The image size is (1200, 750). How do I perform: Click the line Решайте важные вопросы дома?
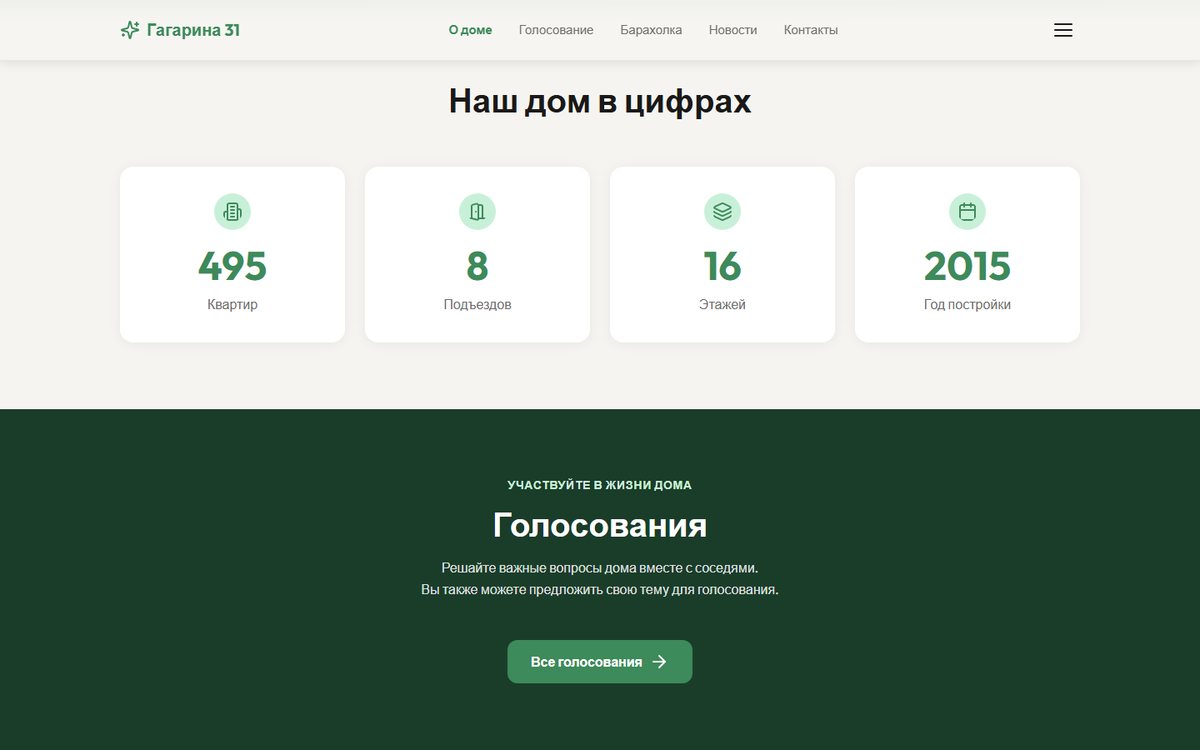[x=600, y=567]
